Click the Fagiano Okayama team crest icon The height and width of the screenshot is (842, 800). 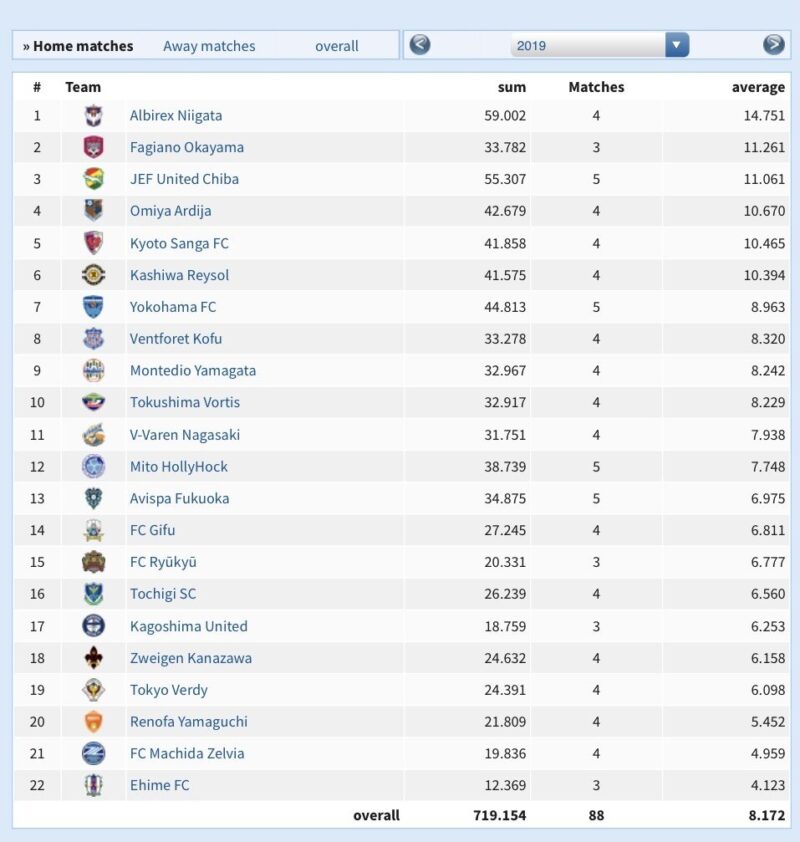[x=93, y=147]
